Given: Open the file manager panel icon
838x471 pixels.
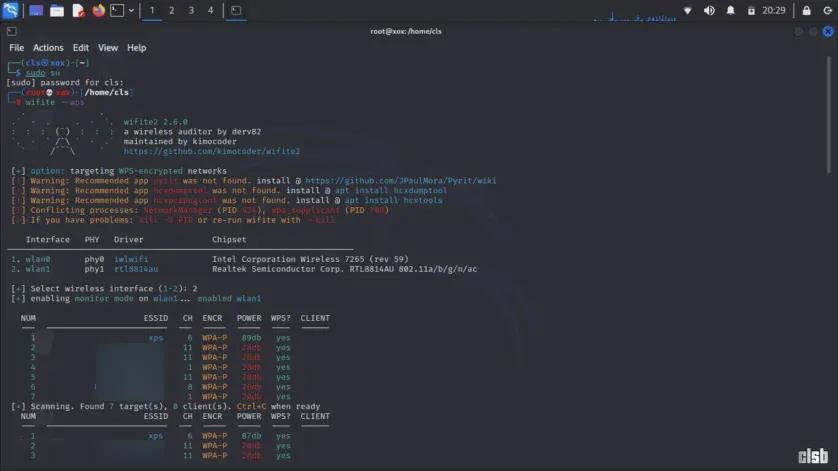Looking at the screenshot, I should 57,10.
